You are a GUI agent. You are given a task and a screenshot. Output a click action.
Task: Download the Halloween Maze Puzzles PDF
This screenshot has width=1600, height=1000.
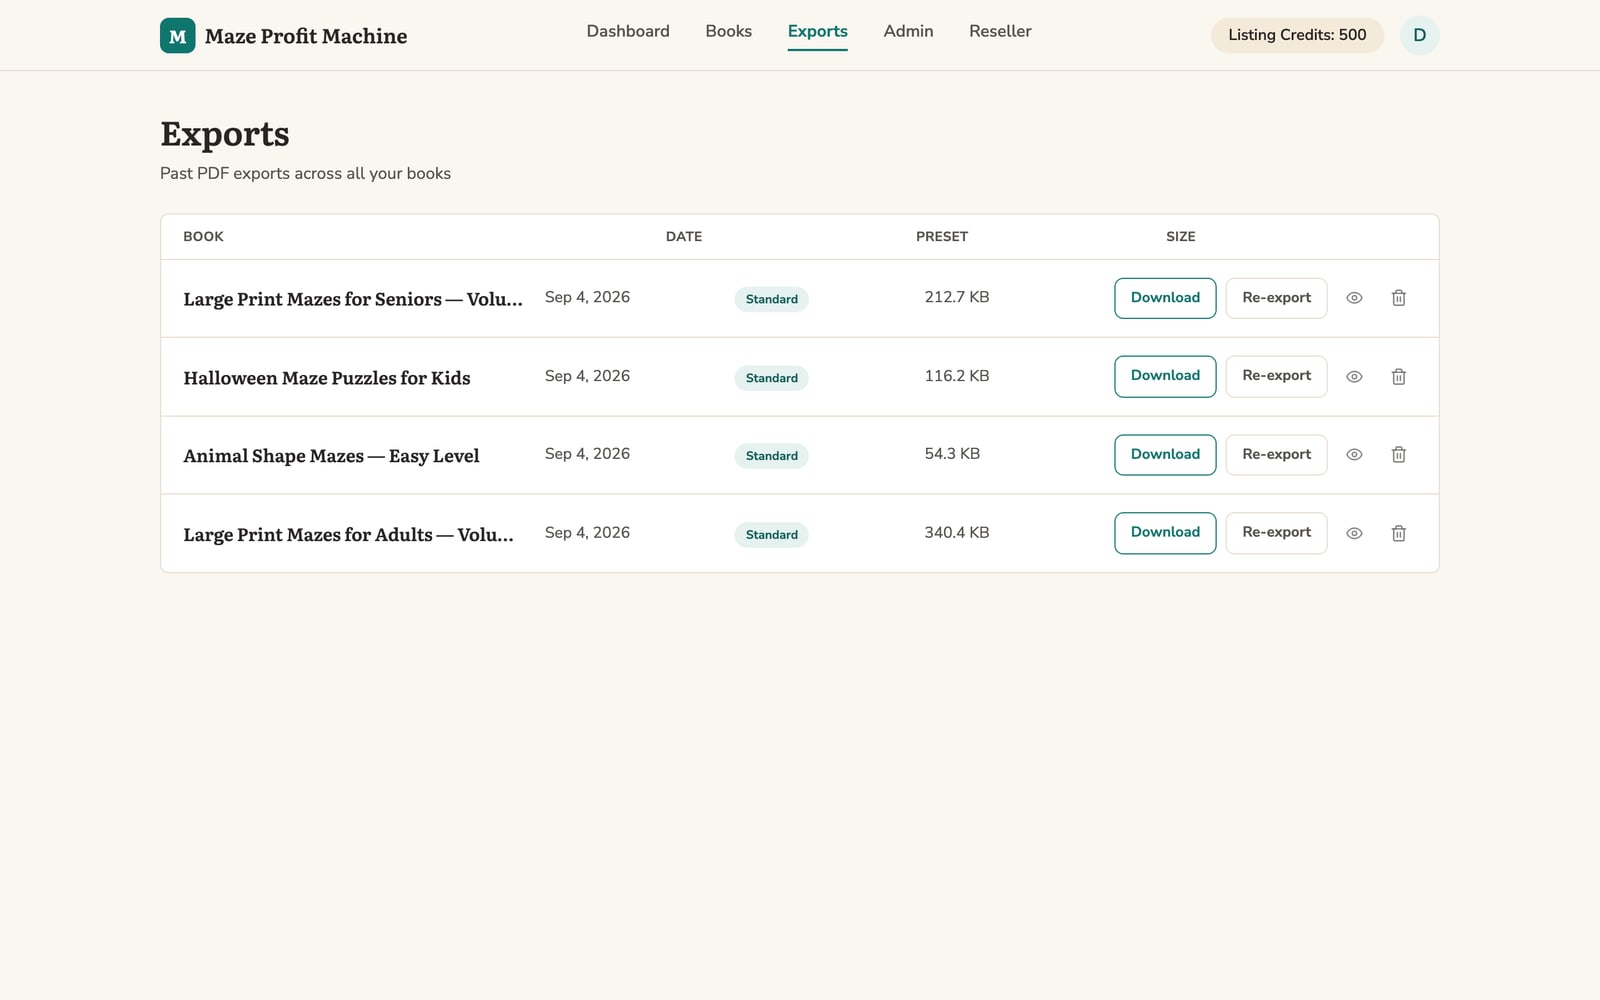(x=1165, y=376)
